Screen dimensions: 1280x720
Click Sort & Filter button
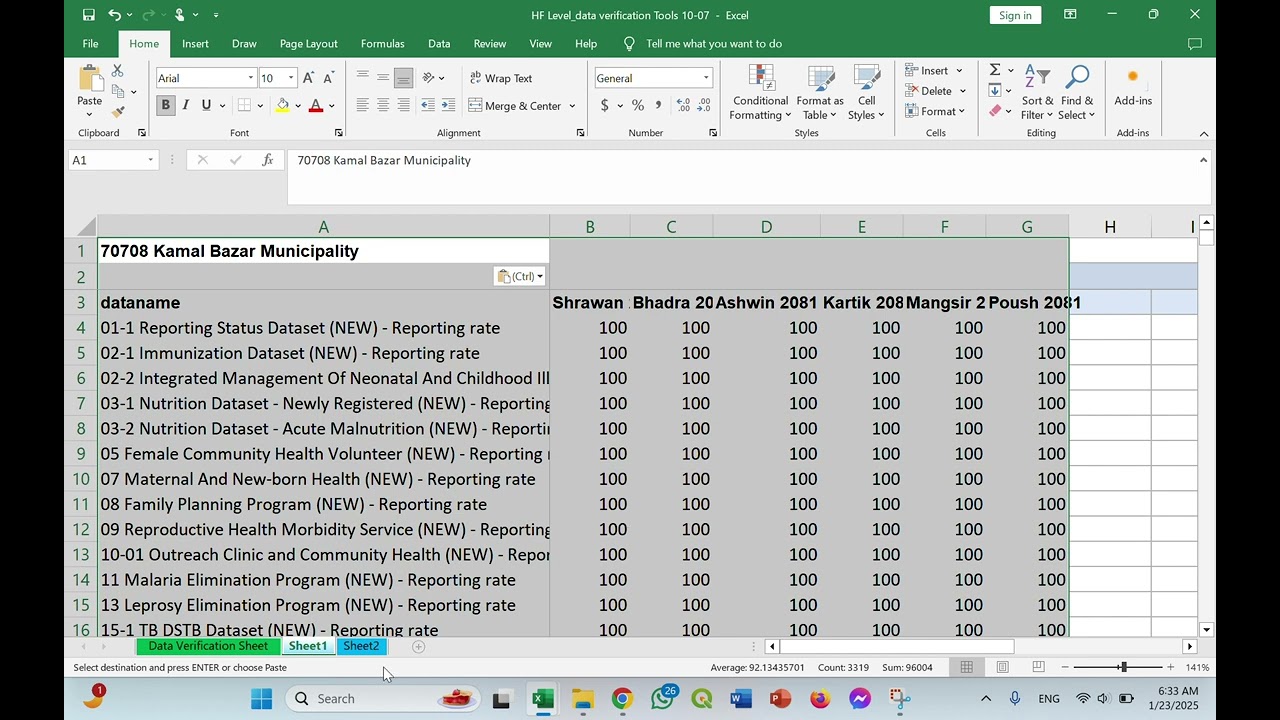click(1037, 93)
